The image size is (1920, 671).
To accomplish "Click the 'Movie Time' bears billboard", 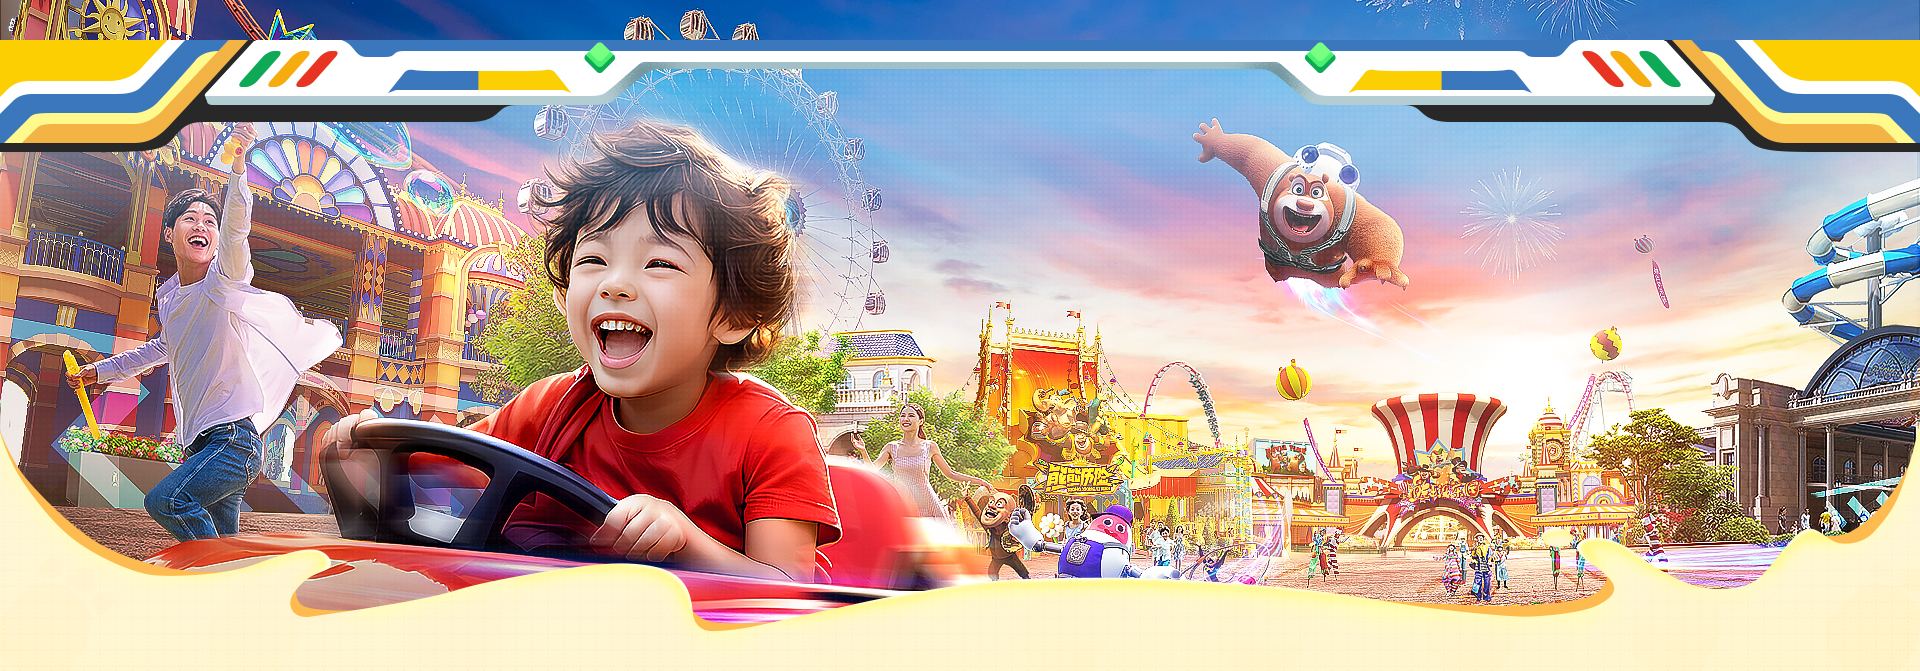I will coord(1283,459).
